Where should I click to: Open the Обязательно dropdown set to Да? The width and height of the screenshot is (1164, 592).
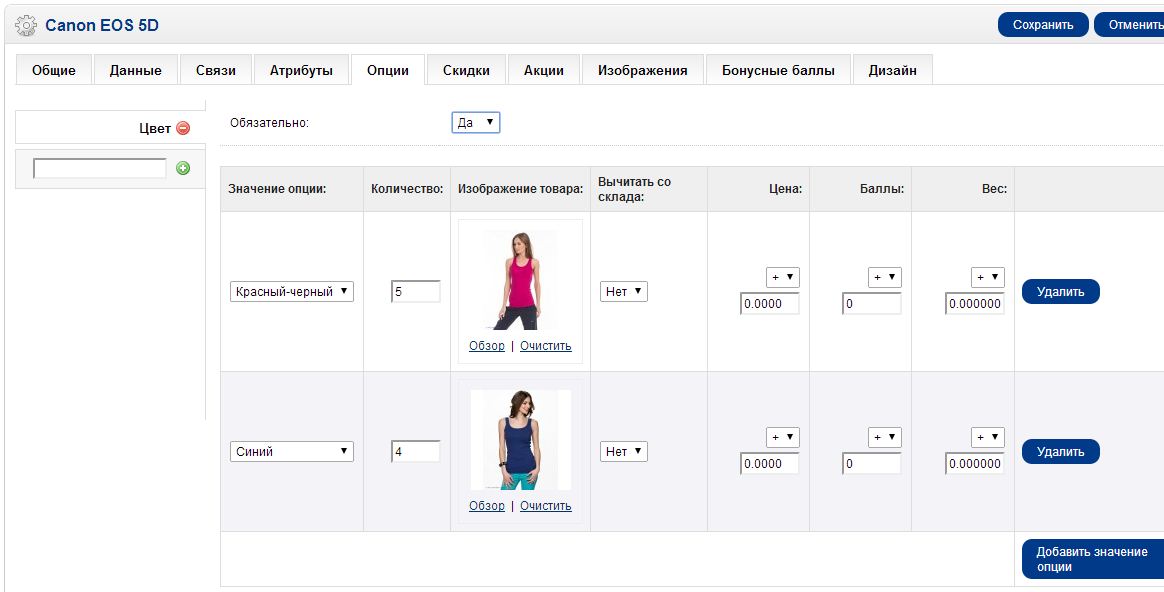pos(475,122)
